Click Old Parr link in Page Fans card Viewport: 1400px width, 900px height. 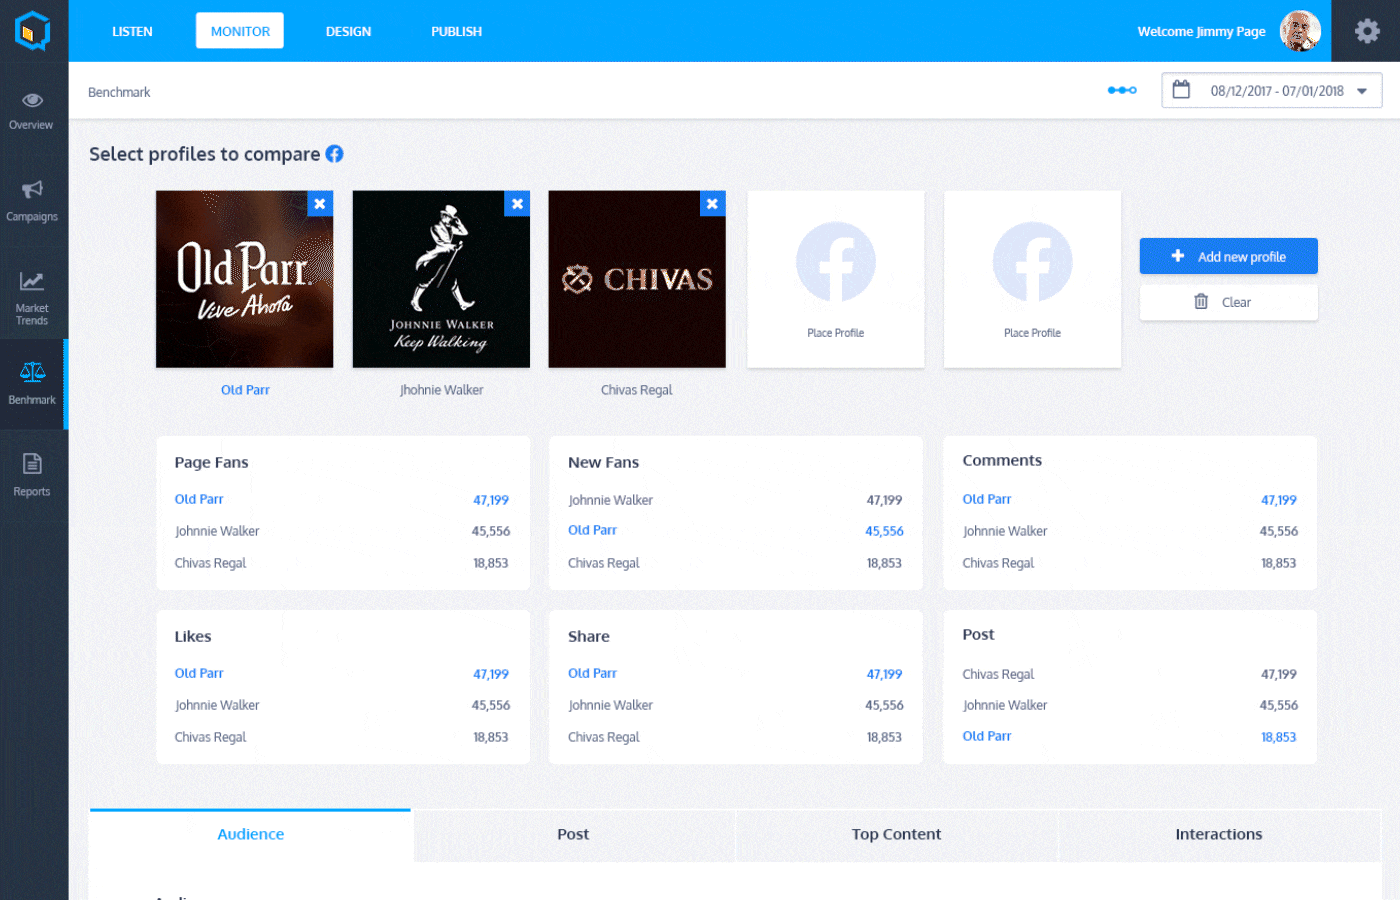point(199,499)
